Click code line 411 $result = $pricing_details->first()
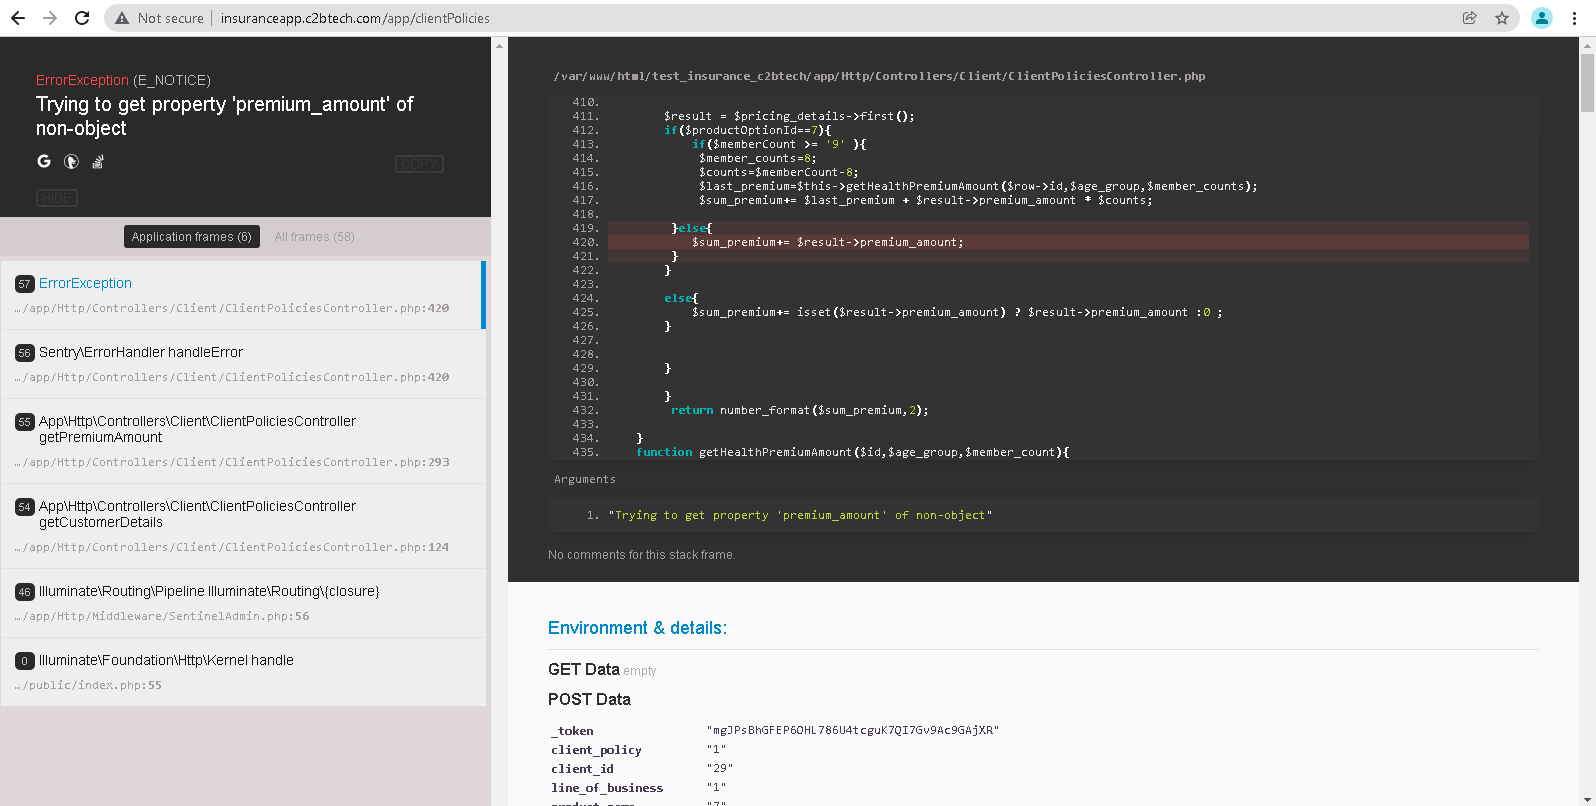The image size is (1596, 806). coord(789,116)
